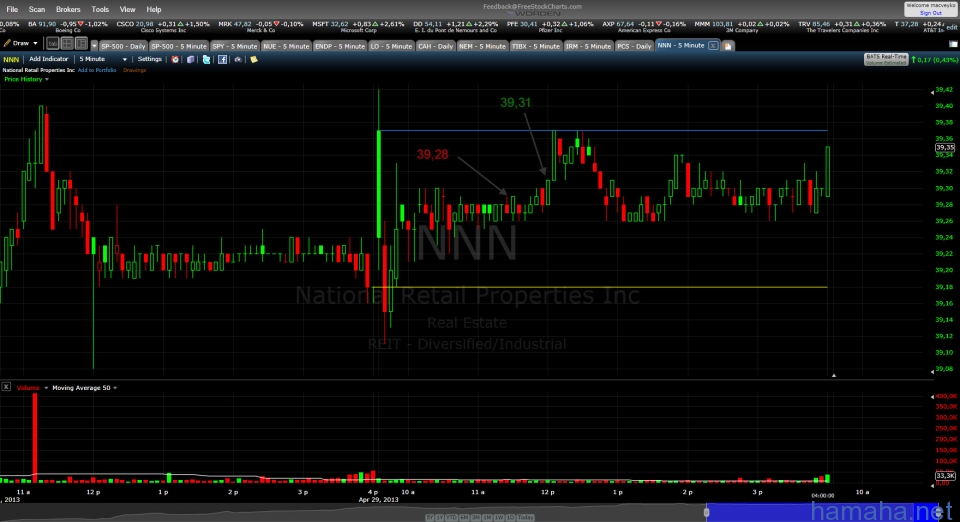Open the Scan menu
The height and width of the screenshot is (522, 960).
tap(37, 9)
